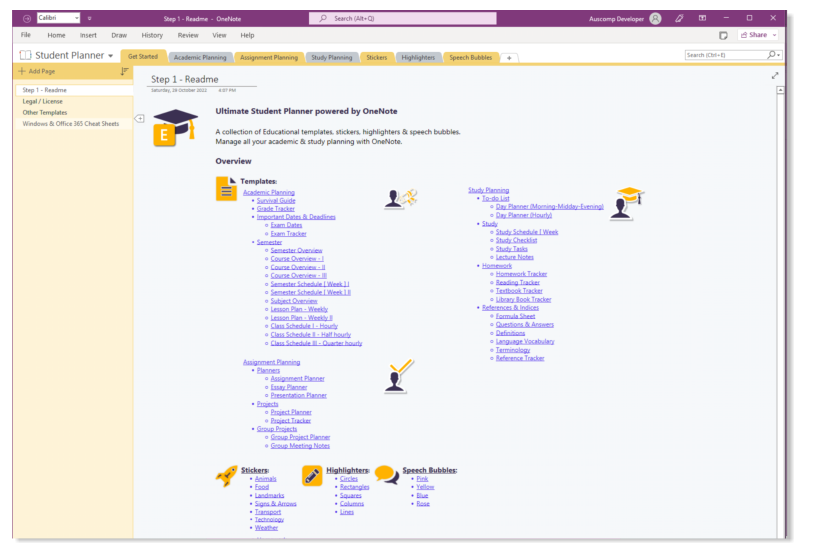Open the Academic Planning link
Image resolution: width=820 pixels, height=560 pixels.
pos(269,192)
